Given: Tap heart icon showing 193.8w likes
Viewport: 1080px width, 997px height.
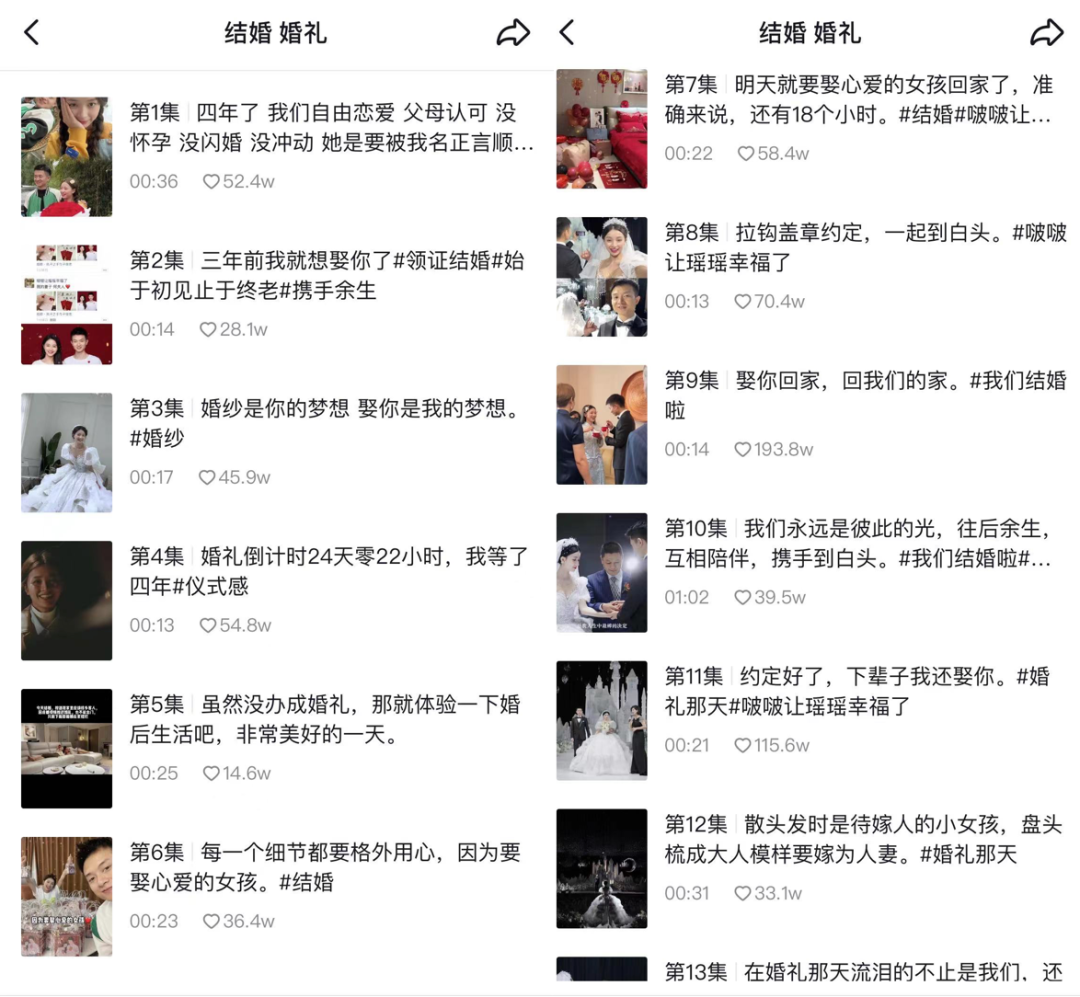Looking at the screenshot, I should [x=742, y=449].
